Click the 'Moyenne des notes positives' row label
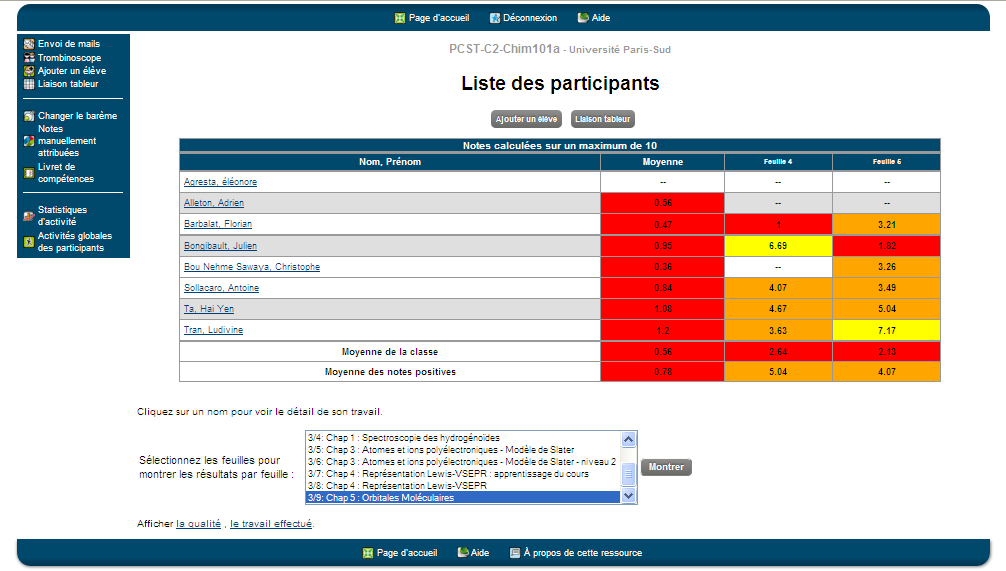This screenshot has height=571, width=1006. point(390,372)
